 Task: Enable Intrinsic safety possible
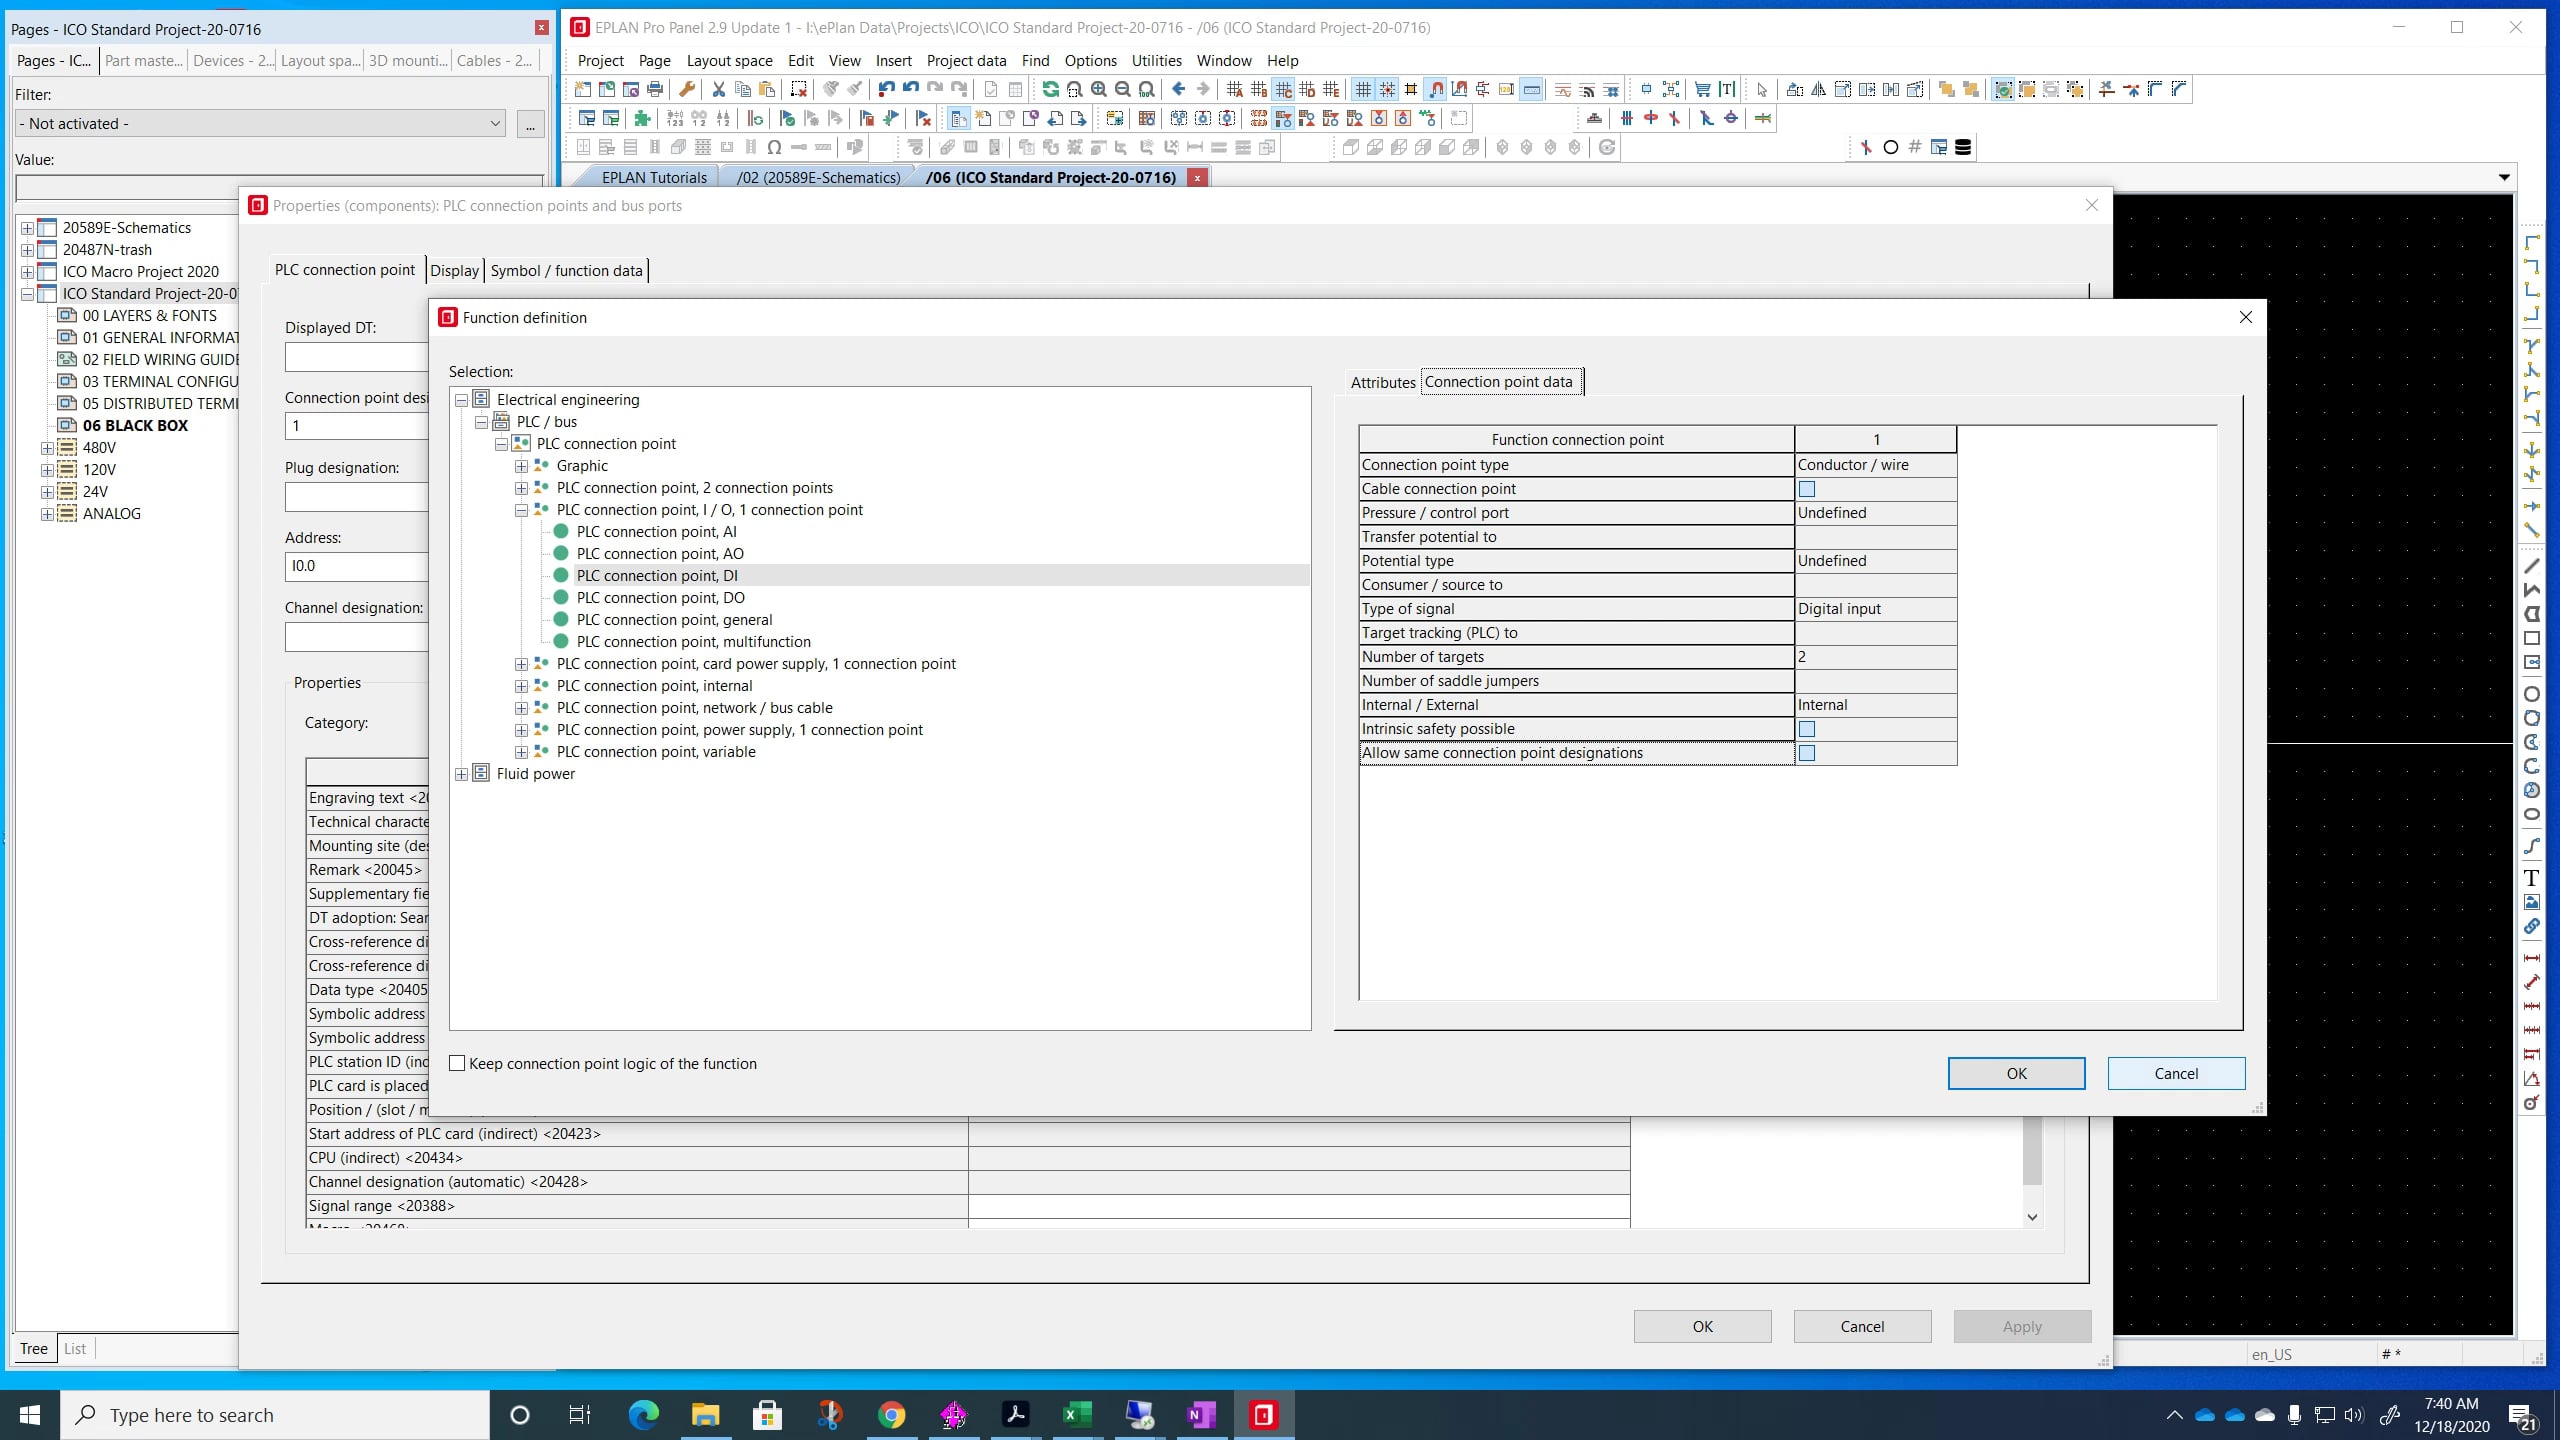(1806, 729)
